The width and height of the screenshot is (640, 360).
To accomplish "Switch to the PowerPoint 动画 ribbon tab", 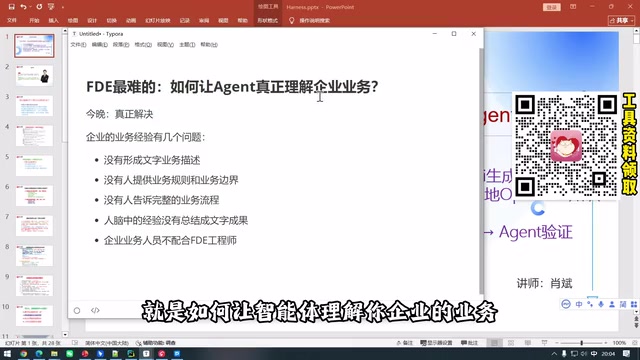I will click(131, 20).
